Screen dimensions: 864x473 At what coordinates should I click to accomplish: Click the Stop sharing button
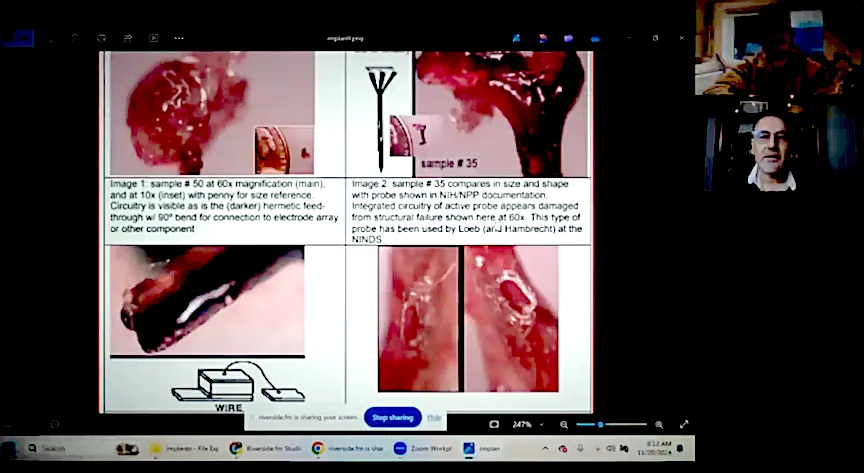coord(392,417)
